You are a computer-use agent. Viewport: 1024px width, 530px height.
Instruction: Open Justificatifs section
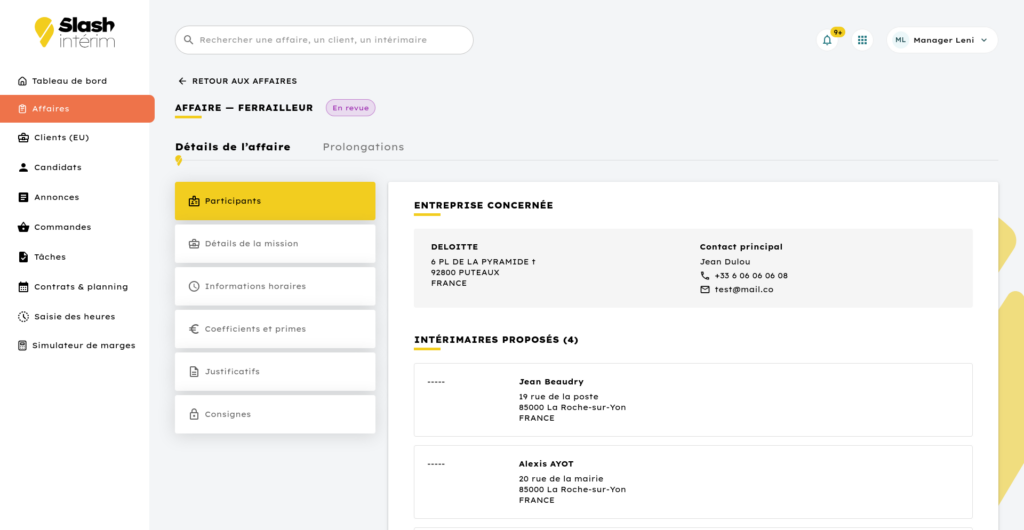pos(275,371)
